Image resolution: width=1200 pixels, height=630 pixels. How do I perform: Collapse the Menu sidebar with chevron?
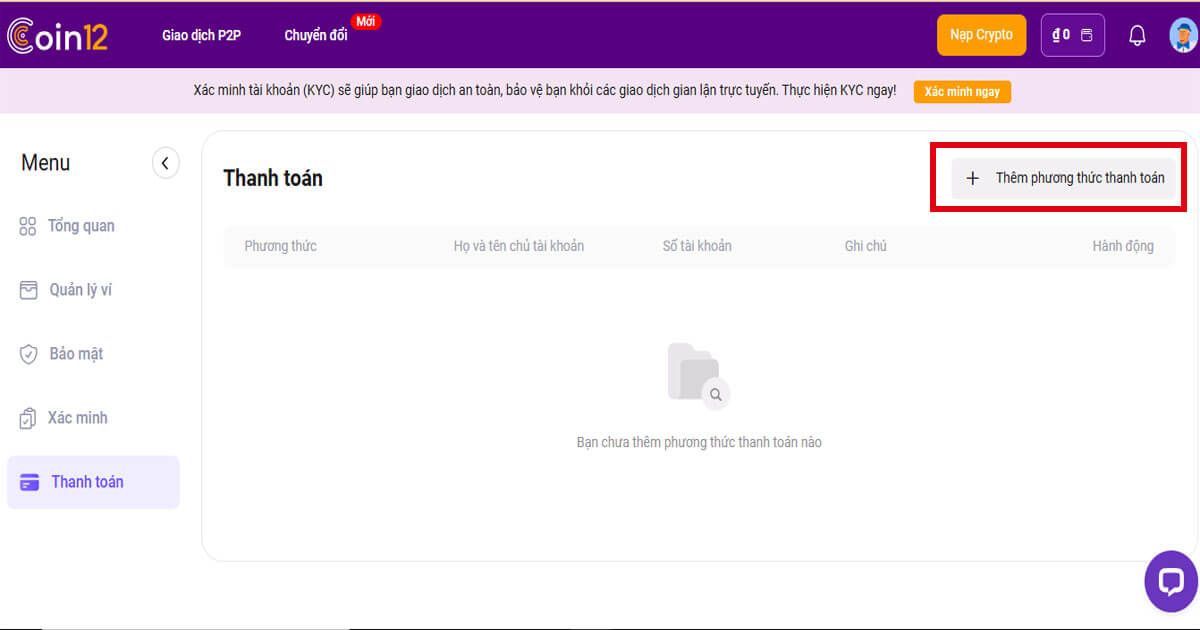click(165, 163)
